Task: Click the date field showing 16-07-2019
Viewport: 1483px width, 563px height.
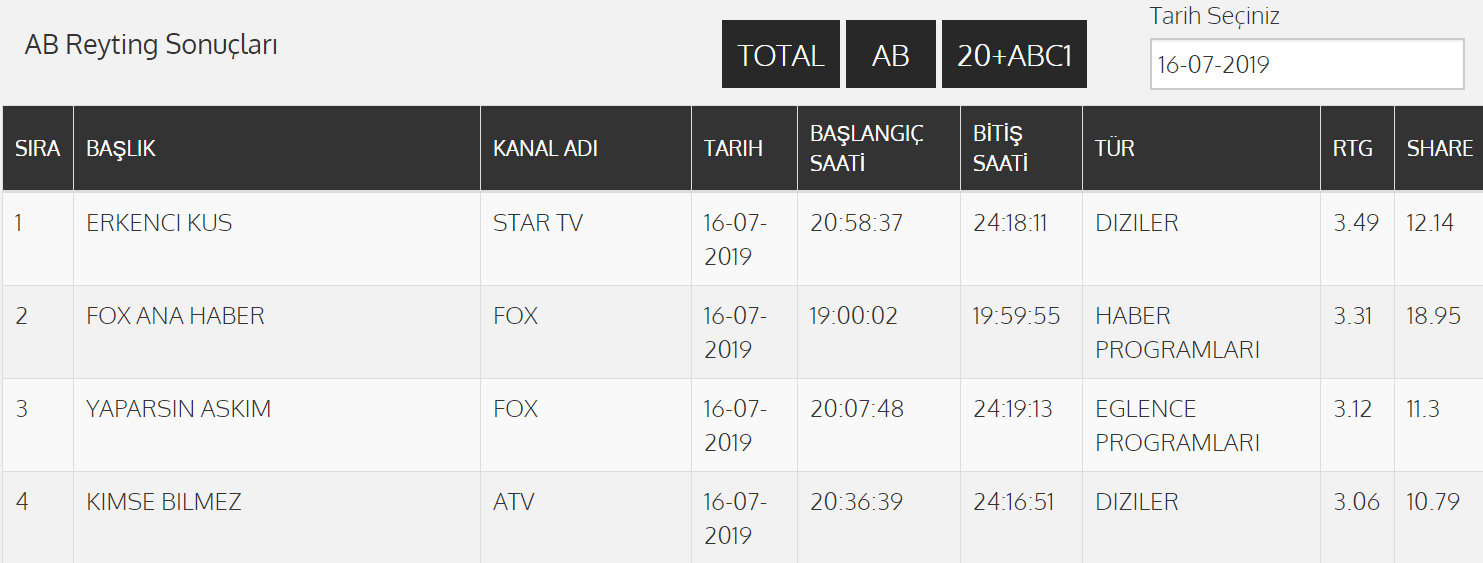Action: click(1307, 65)
